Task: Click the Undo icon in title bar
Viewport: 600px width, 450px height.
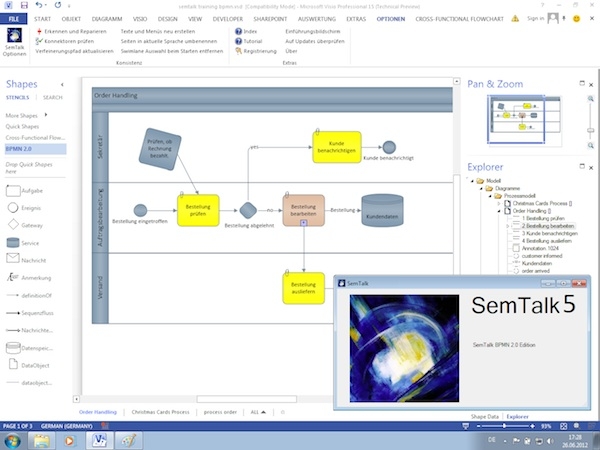Action: coord(39,5)
